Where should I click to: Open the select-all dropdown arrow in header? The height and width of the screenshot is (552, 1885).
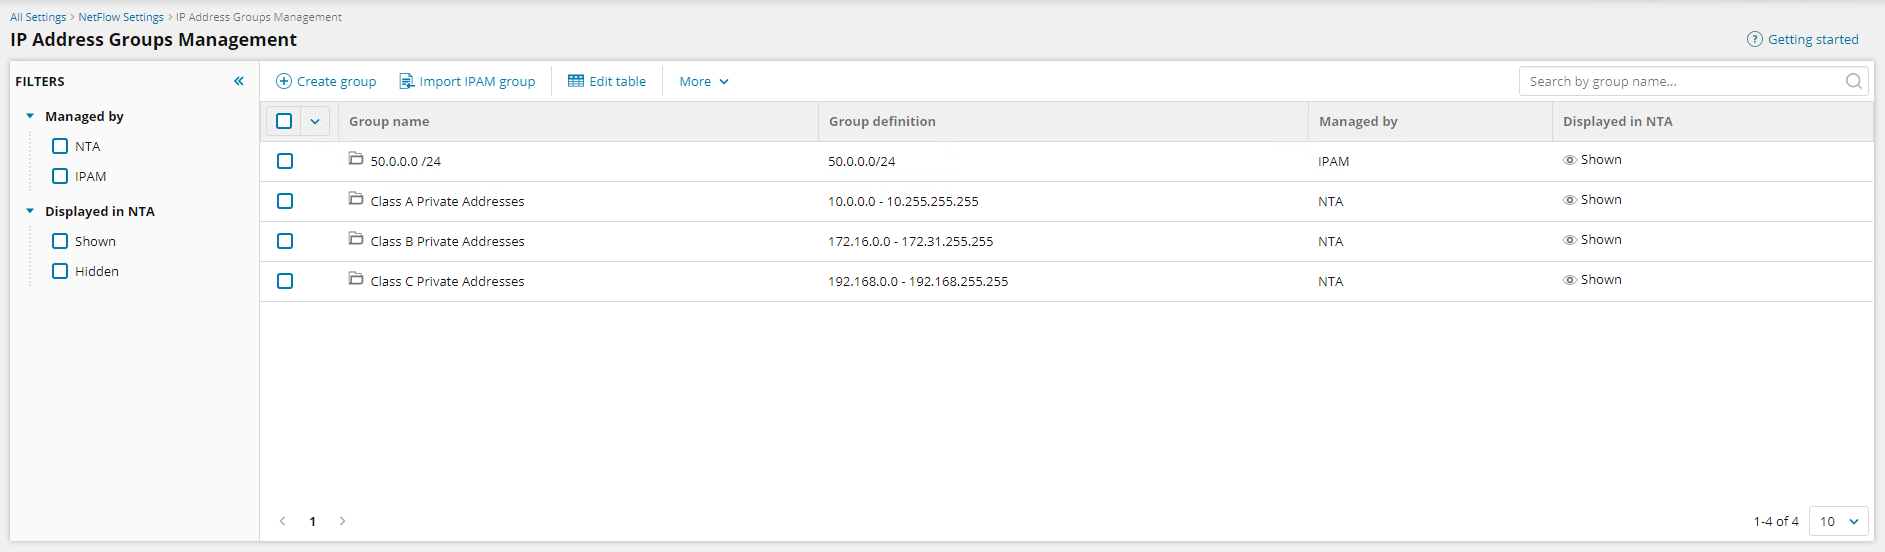(315, 121)
